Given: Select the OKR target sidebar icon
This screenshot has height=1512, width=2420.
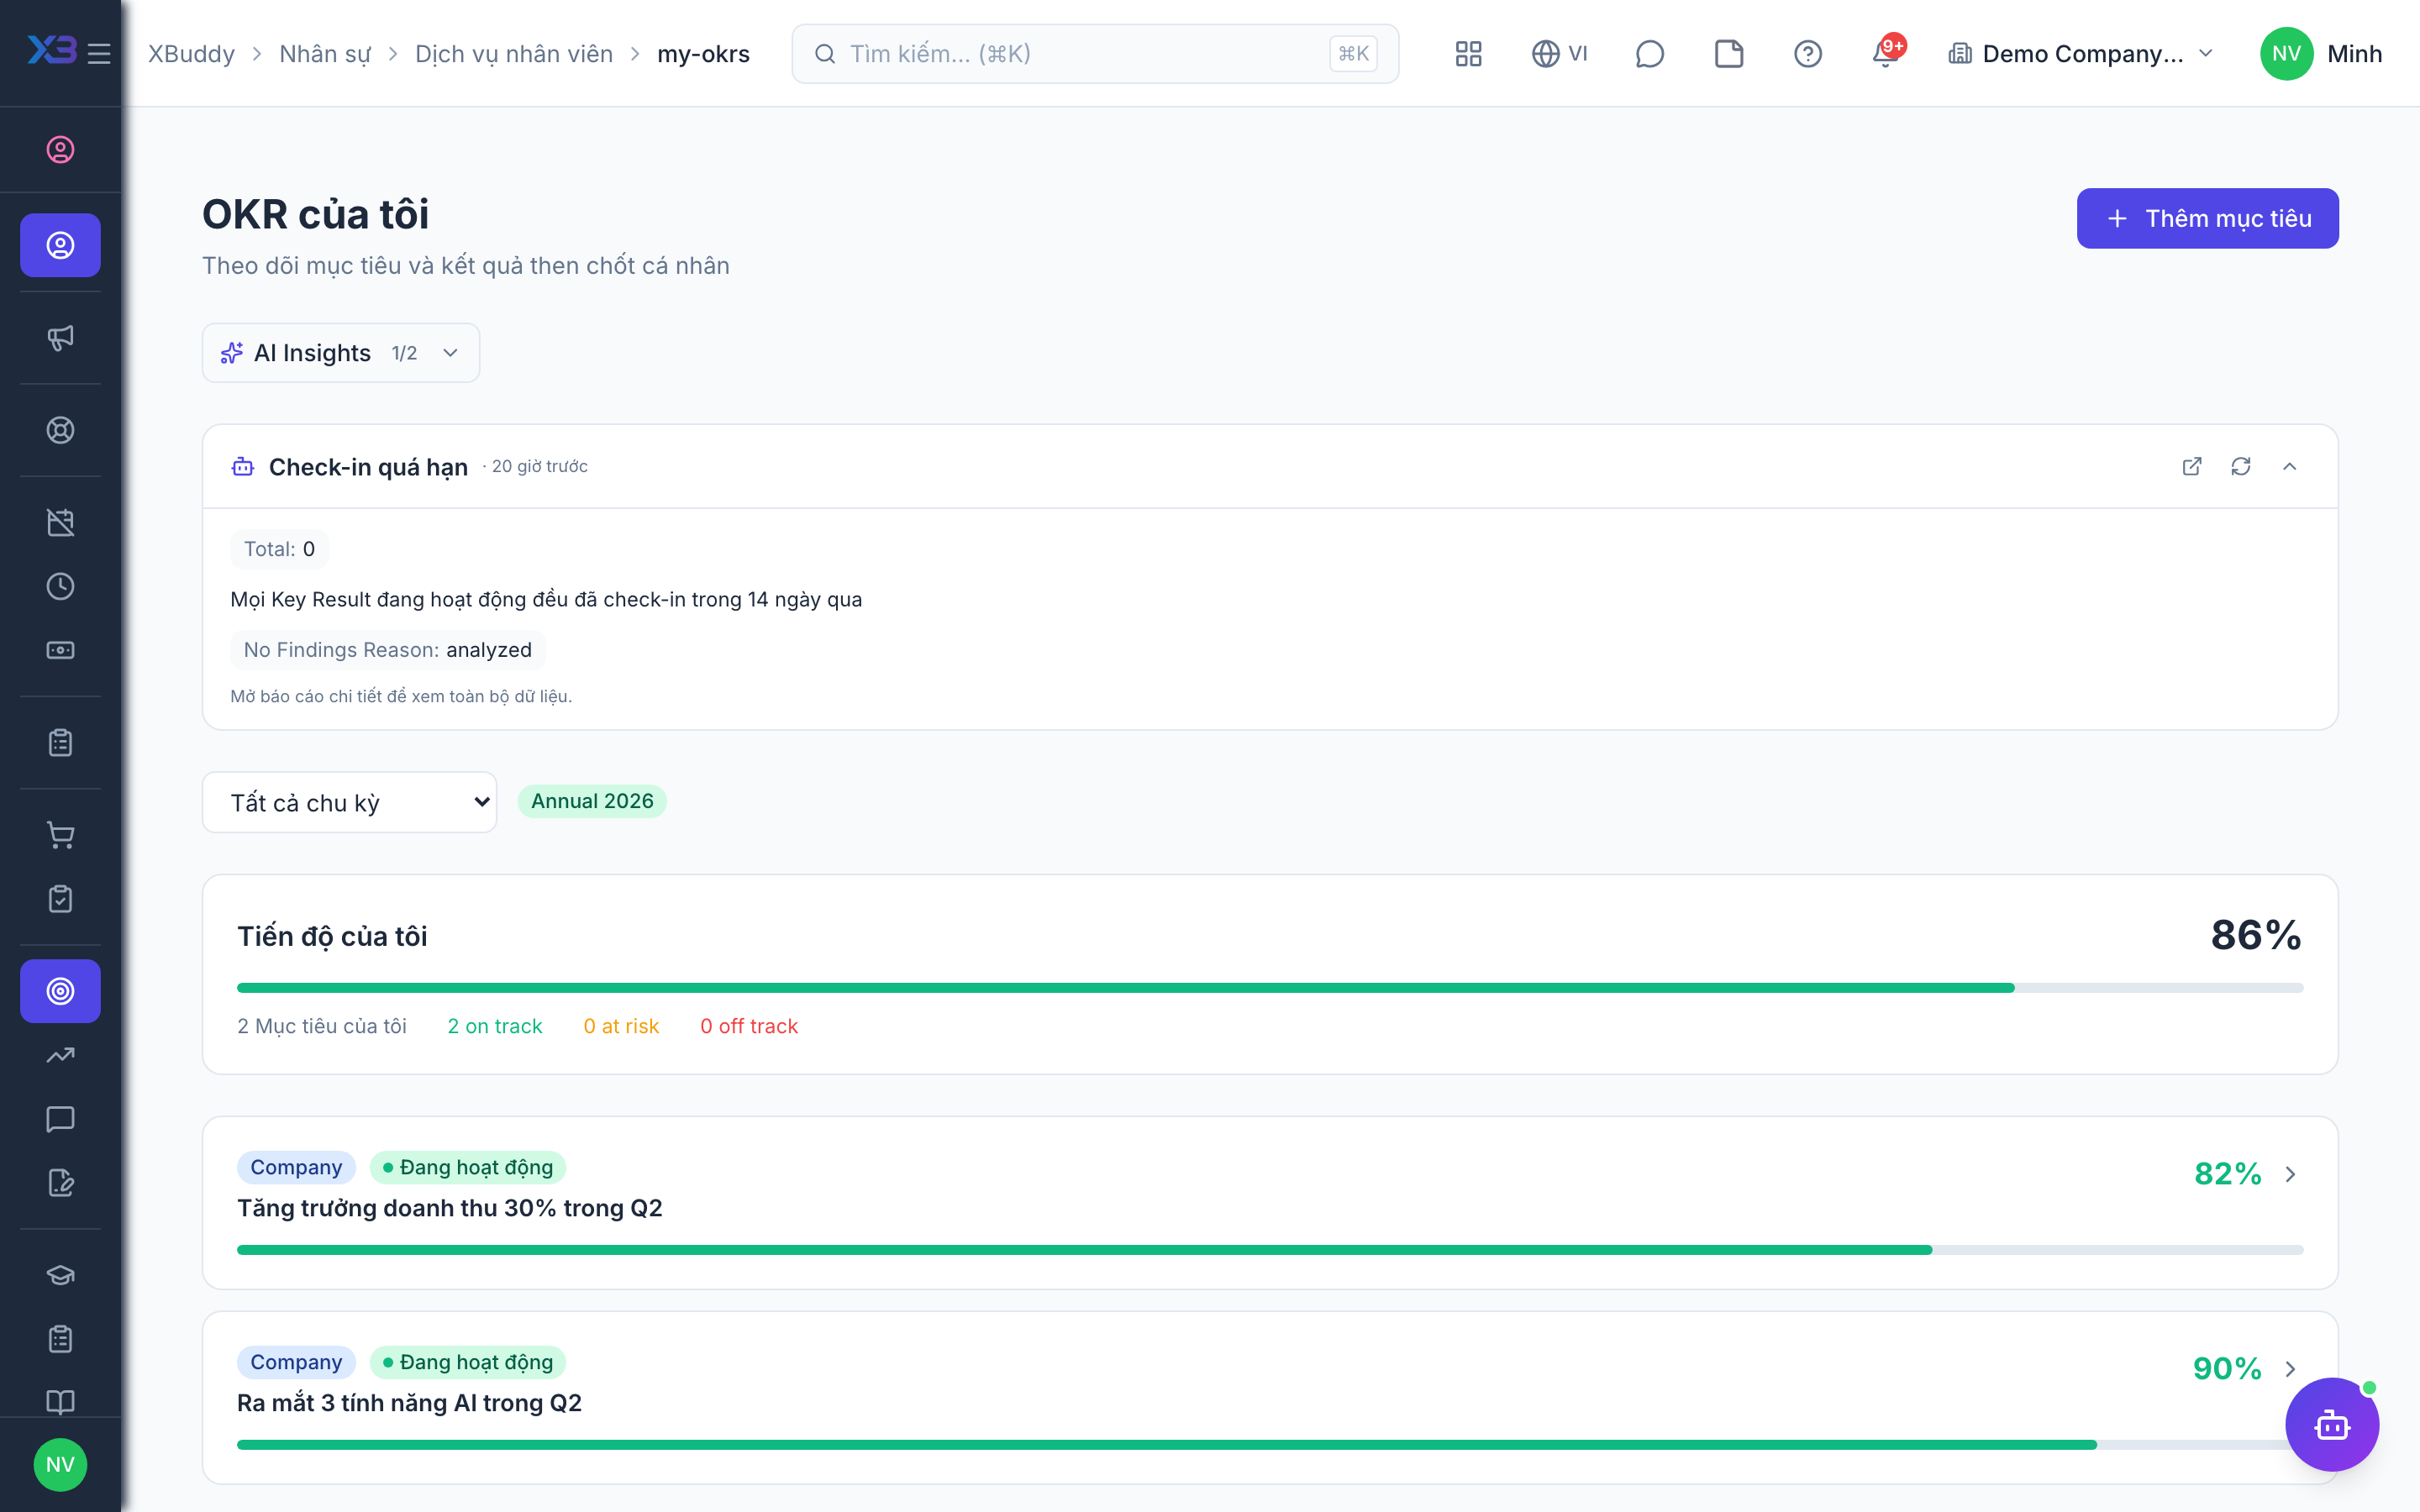Looking at the screenshot, I should [60, 991].
